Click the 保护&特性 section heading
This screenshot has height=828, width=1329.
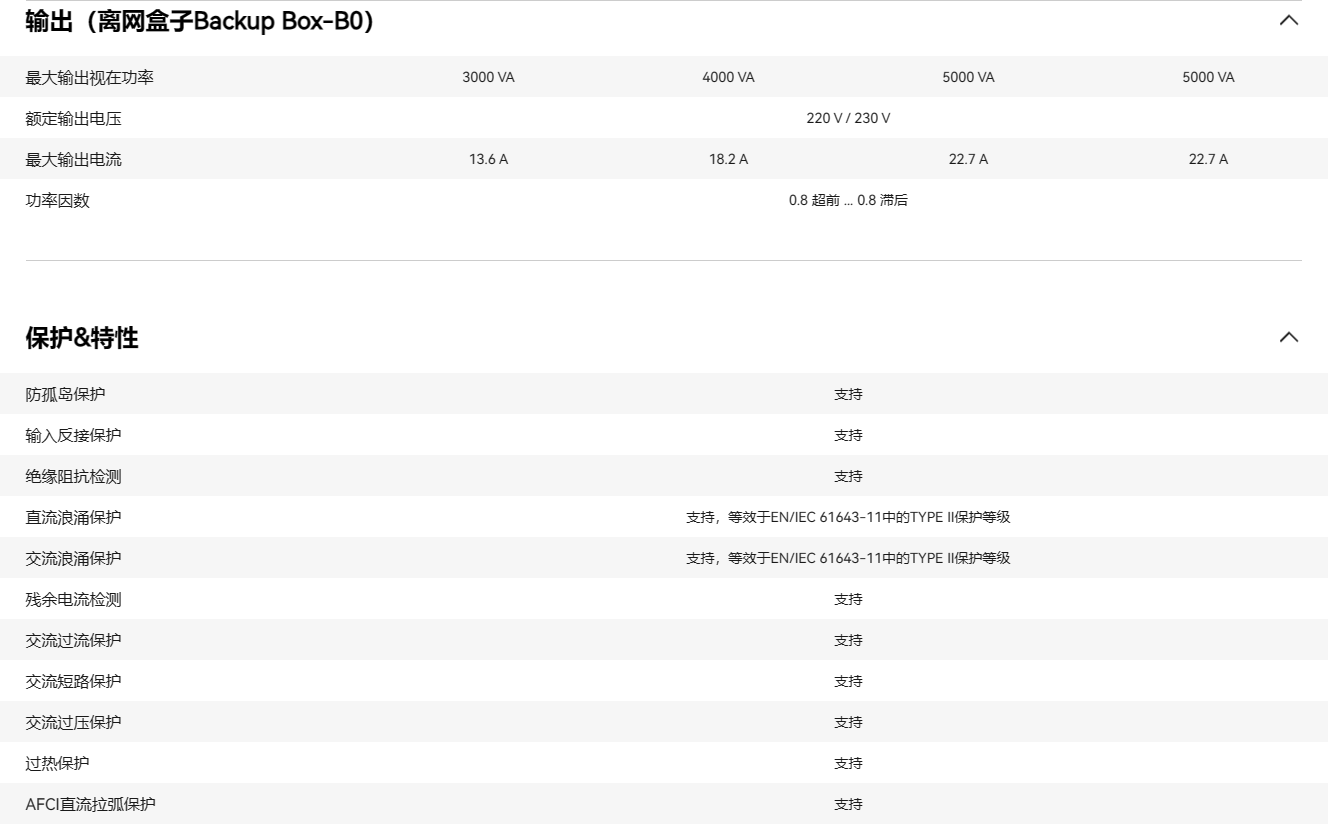click(x=82, y=338)
